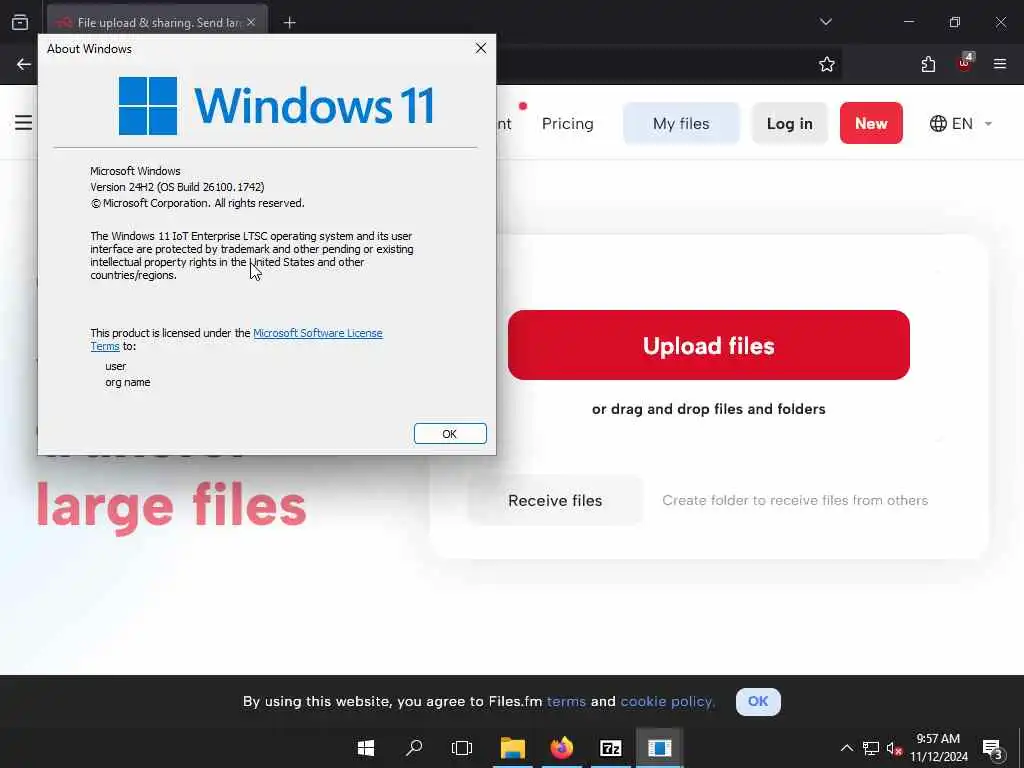Click the "Create folder to receive files from others" text
The image size is (1024, 768).
[x=795, y=500]
